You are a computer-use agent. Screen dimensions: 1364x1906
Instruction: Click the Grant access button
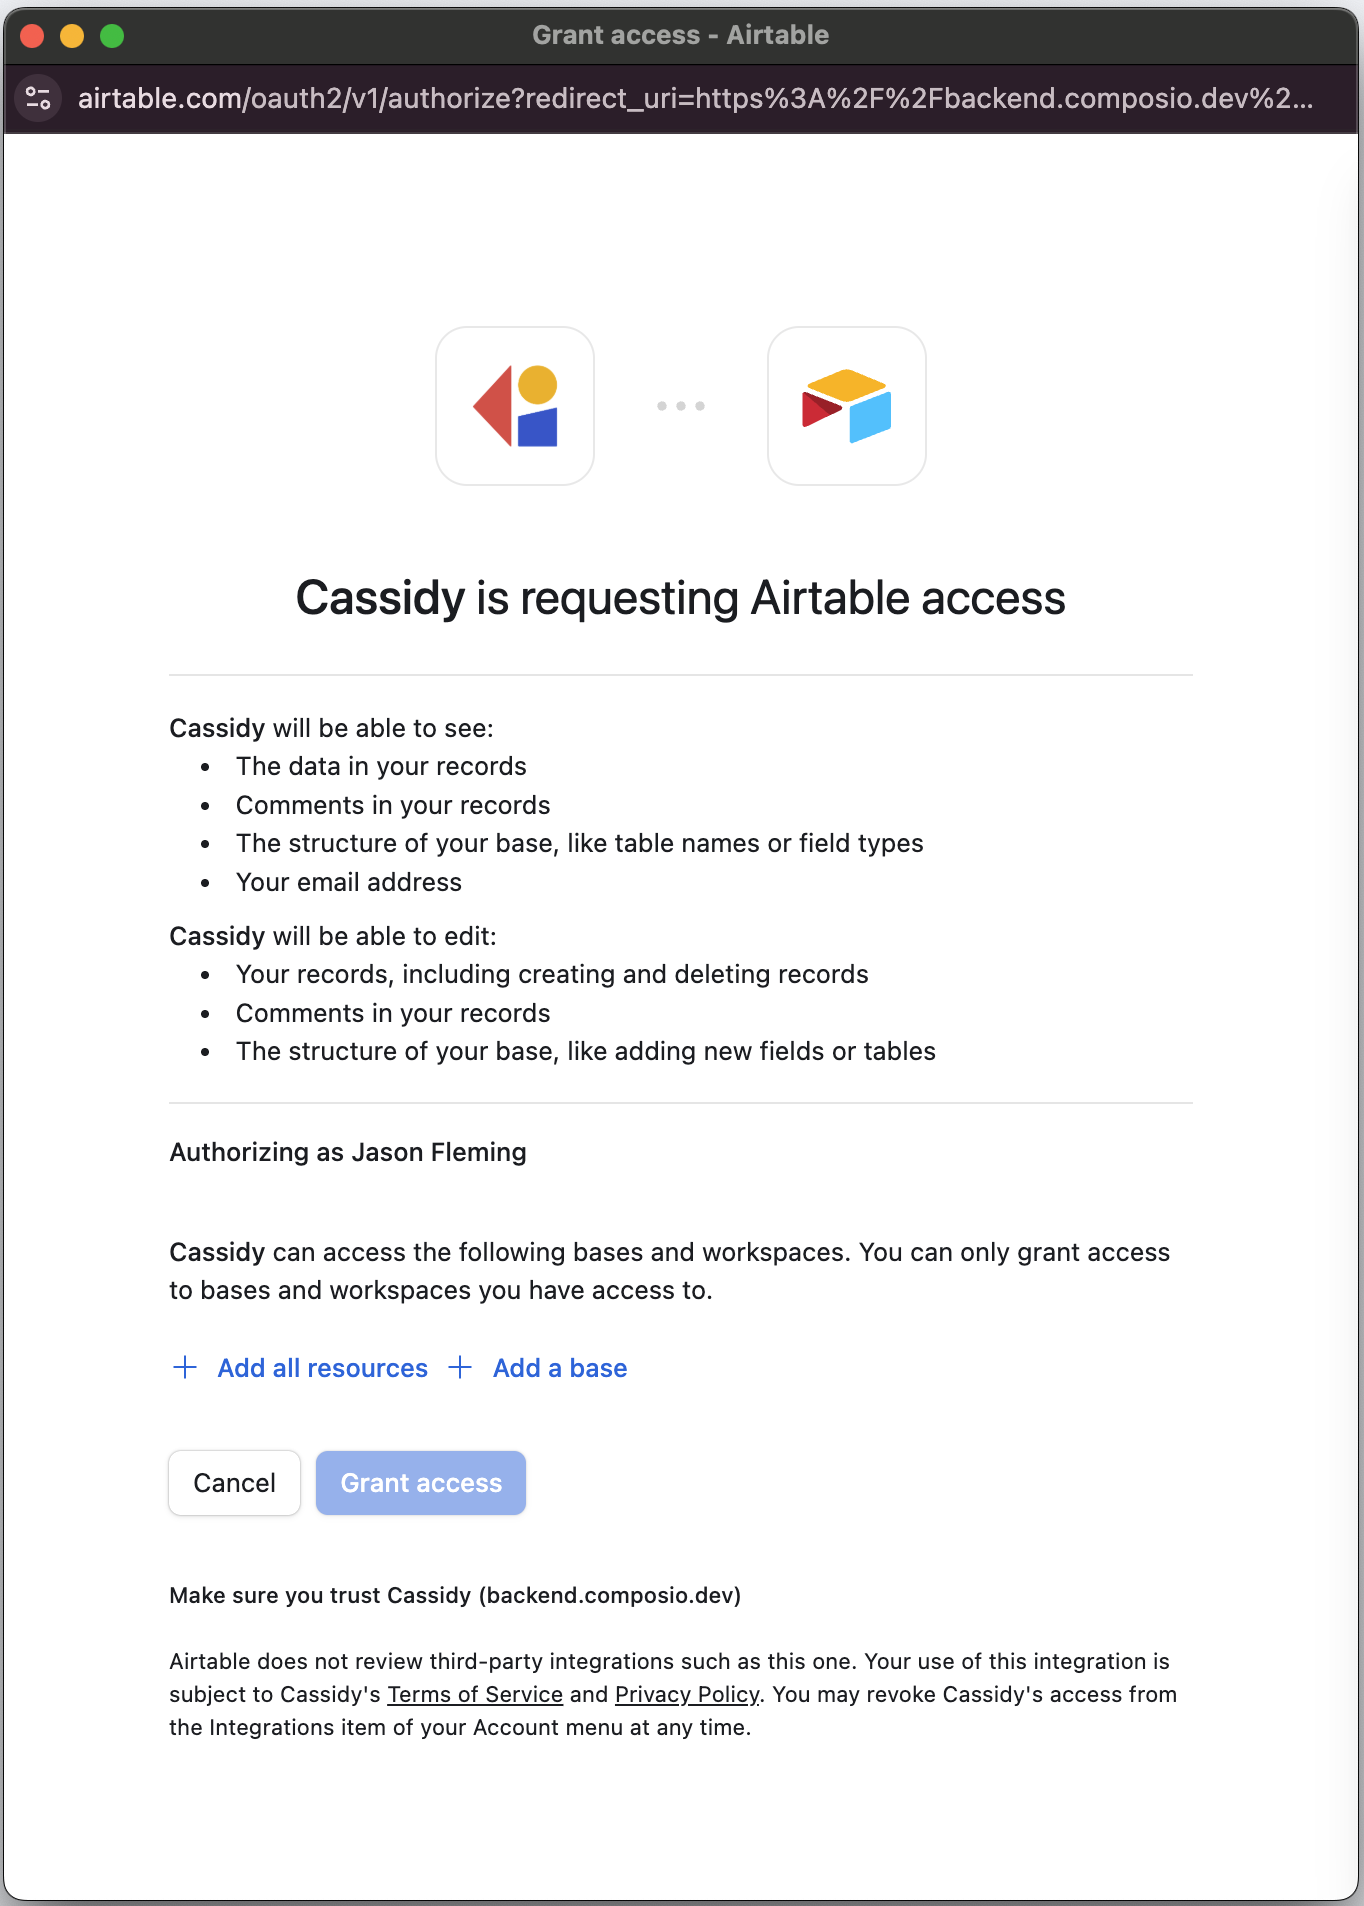click(420, 1483)
